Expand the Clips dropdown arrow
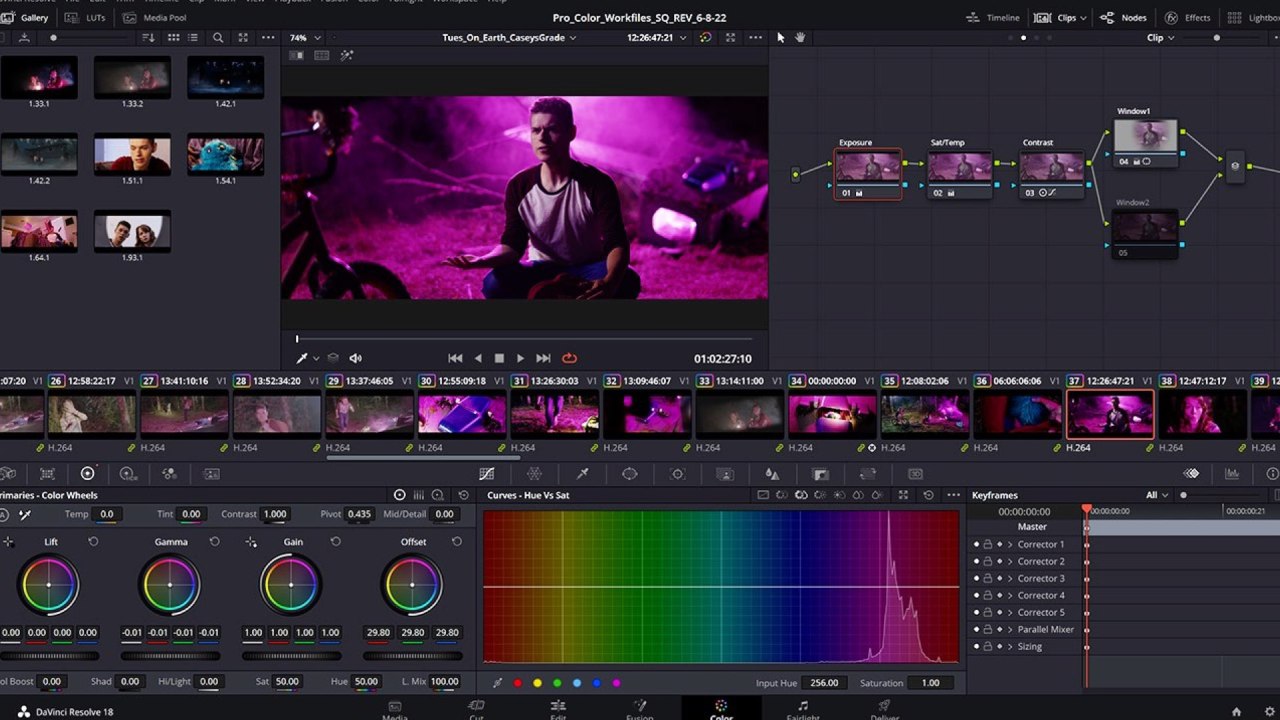1280x720 pixels. (x=1083, y=18)
